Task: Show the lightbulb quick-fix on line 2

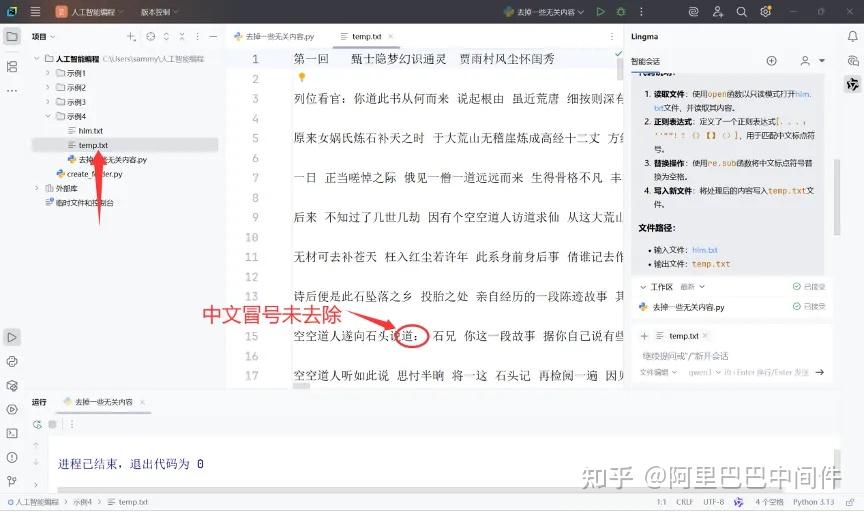Action: [x=301, y=77]
